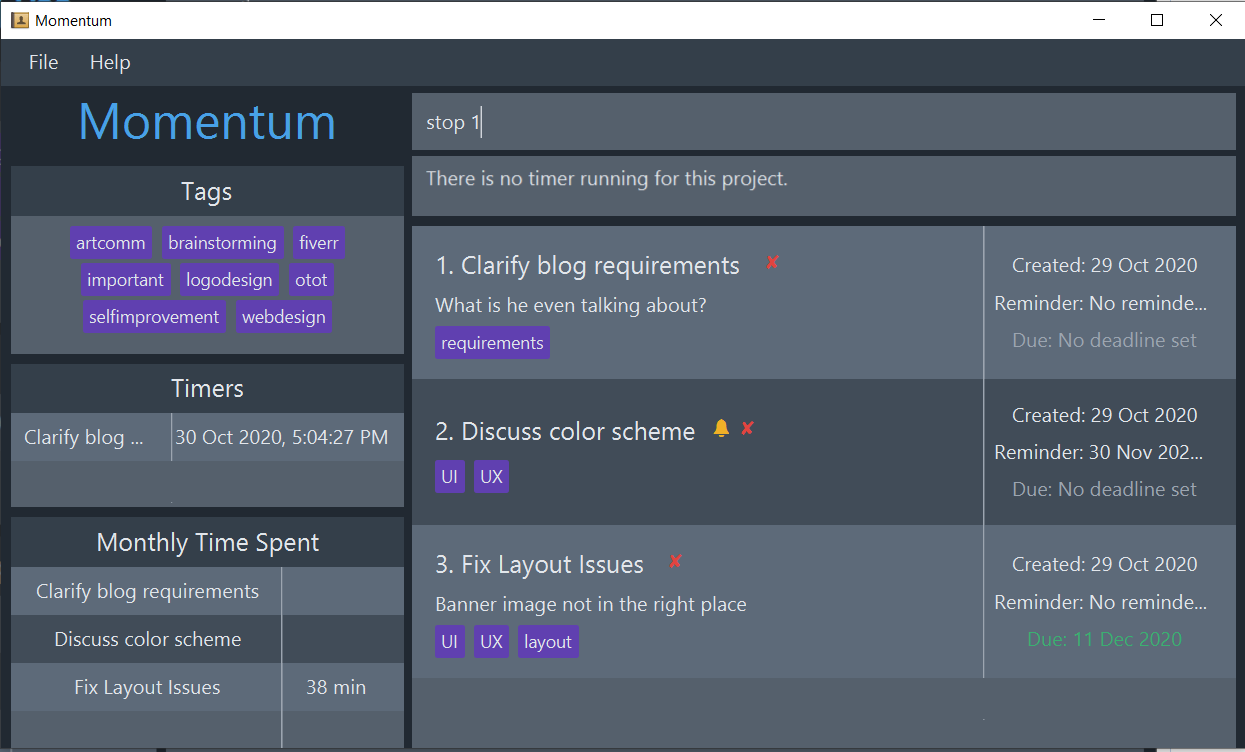Click 'Banner image not in the right place' text
The height and width of the screenshot is (752, 1245).
pyautogui.click(x=591, y=604)
